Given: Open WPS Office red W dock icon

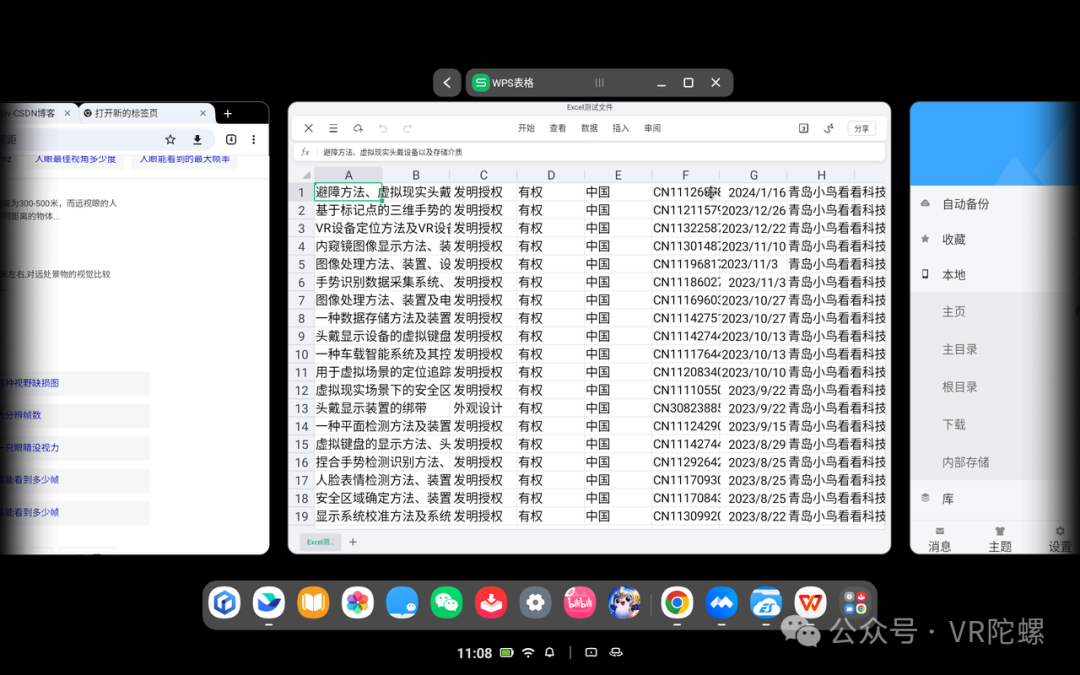Looking at the screenshot, I should point(810,603).
